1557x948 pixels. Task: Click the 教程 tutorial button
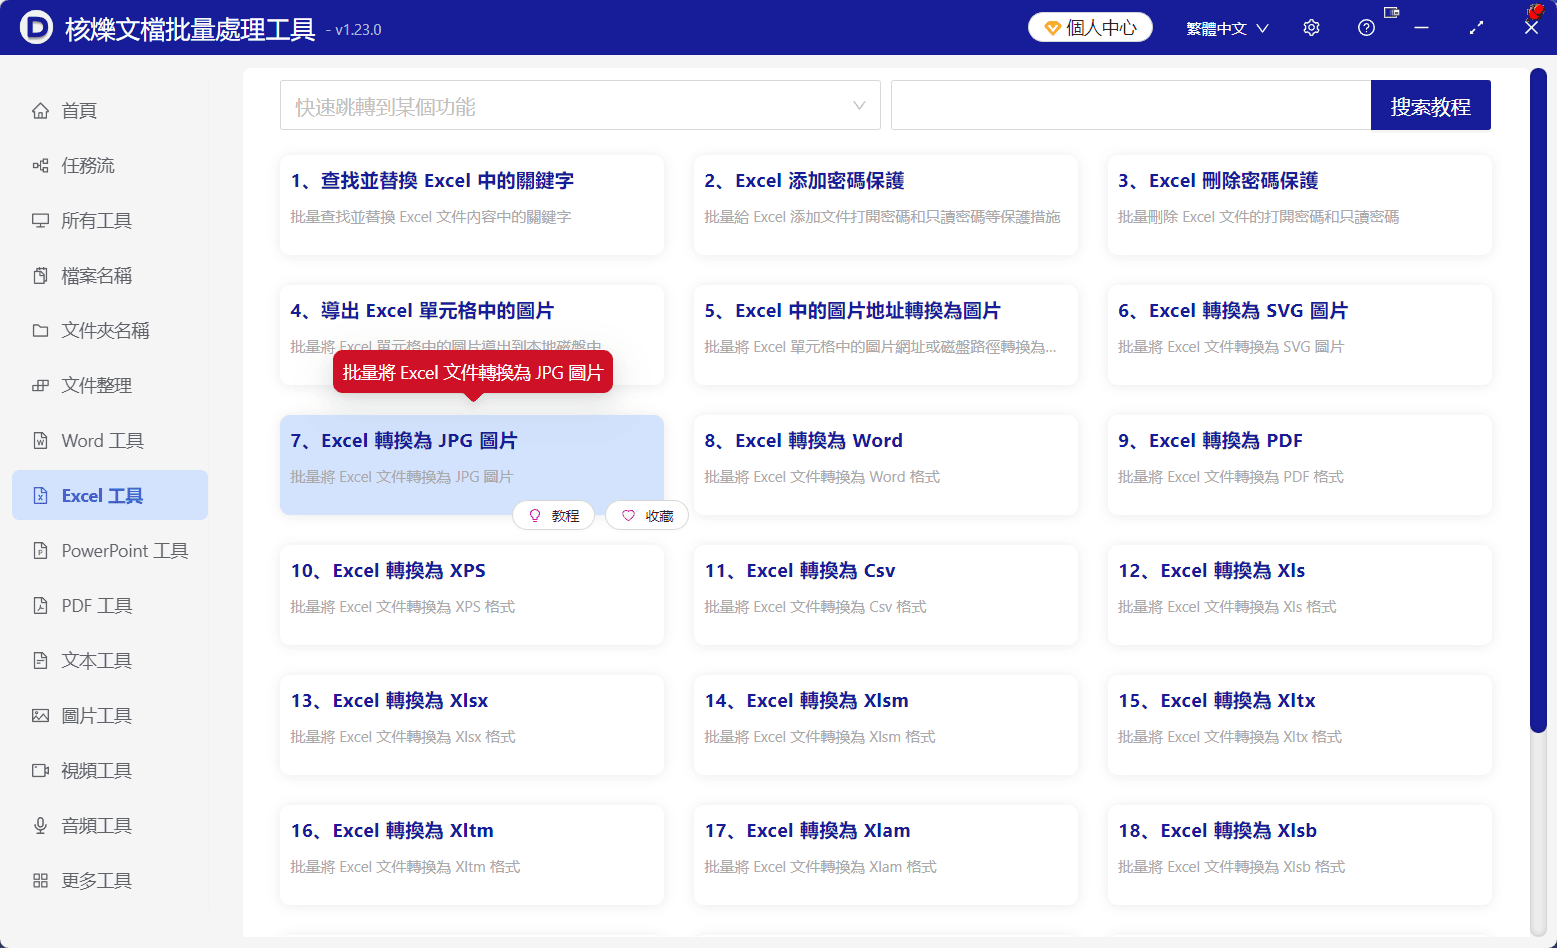pyautogui.click(x=554, y=516)
